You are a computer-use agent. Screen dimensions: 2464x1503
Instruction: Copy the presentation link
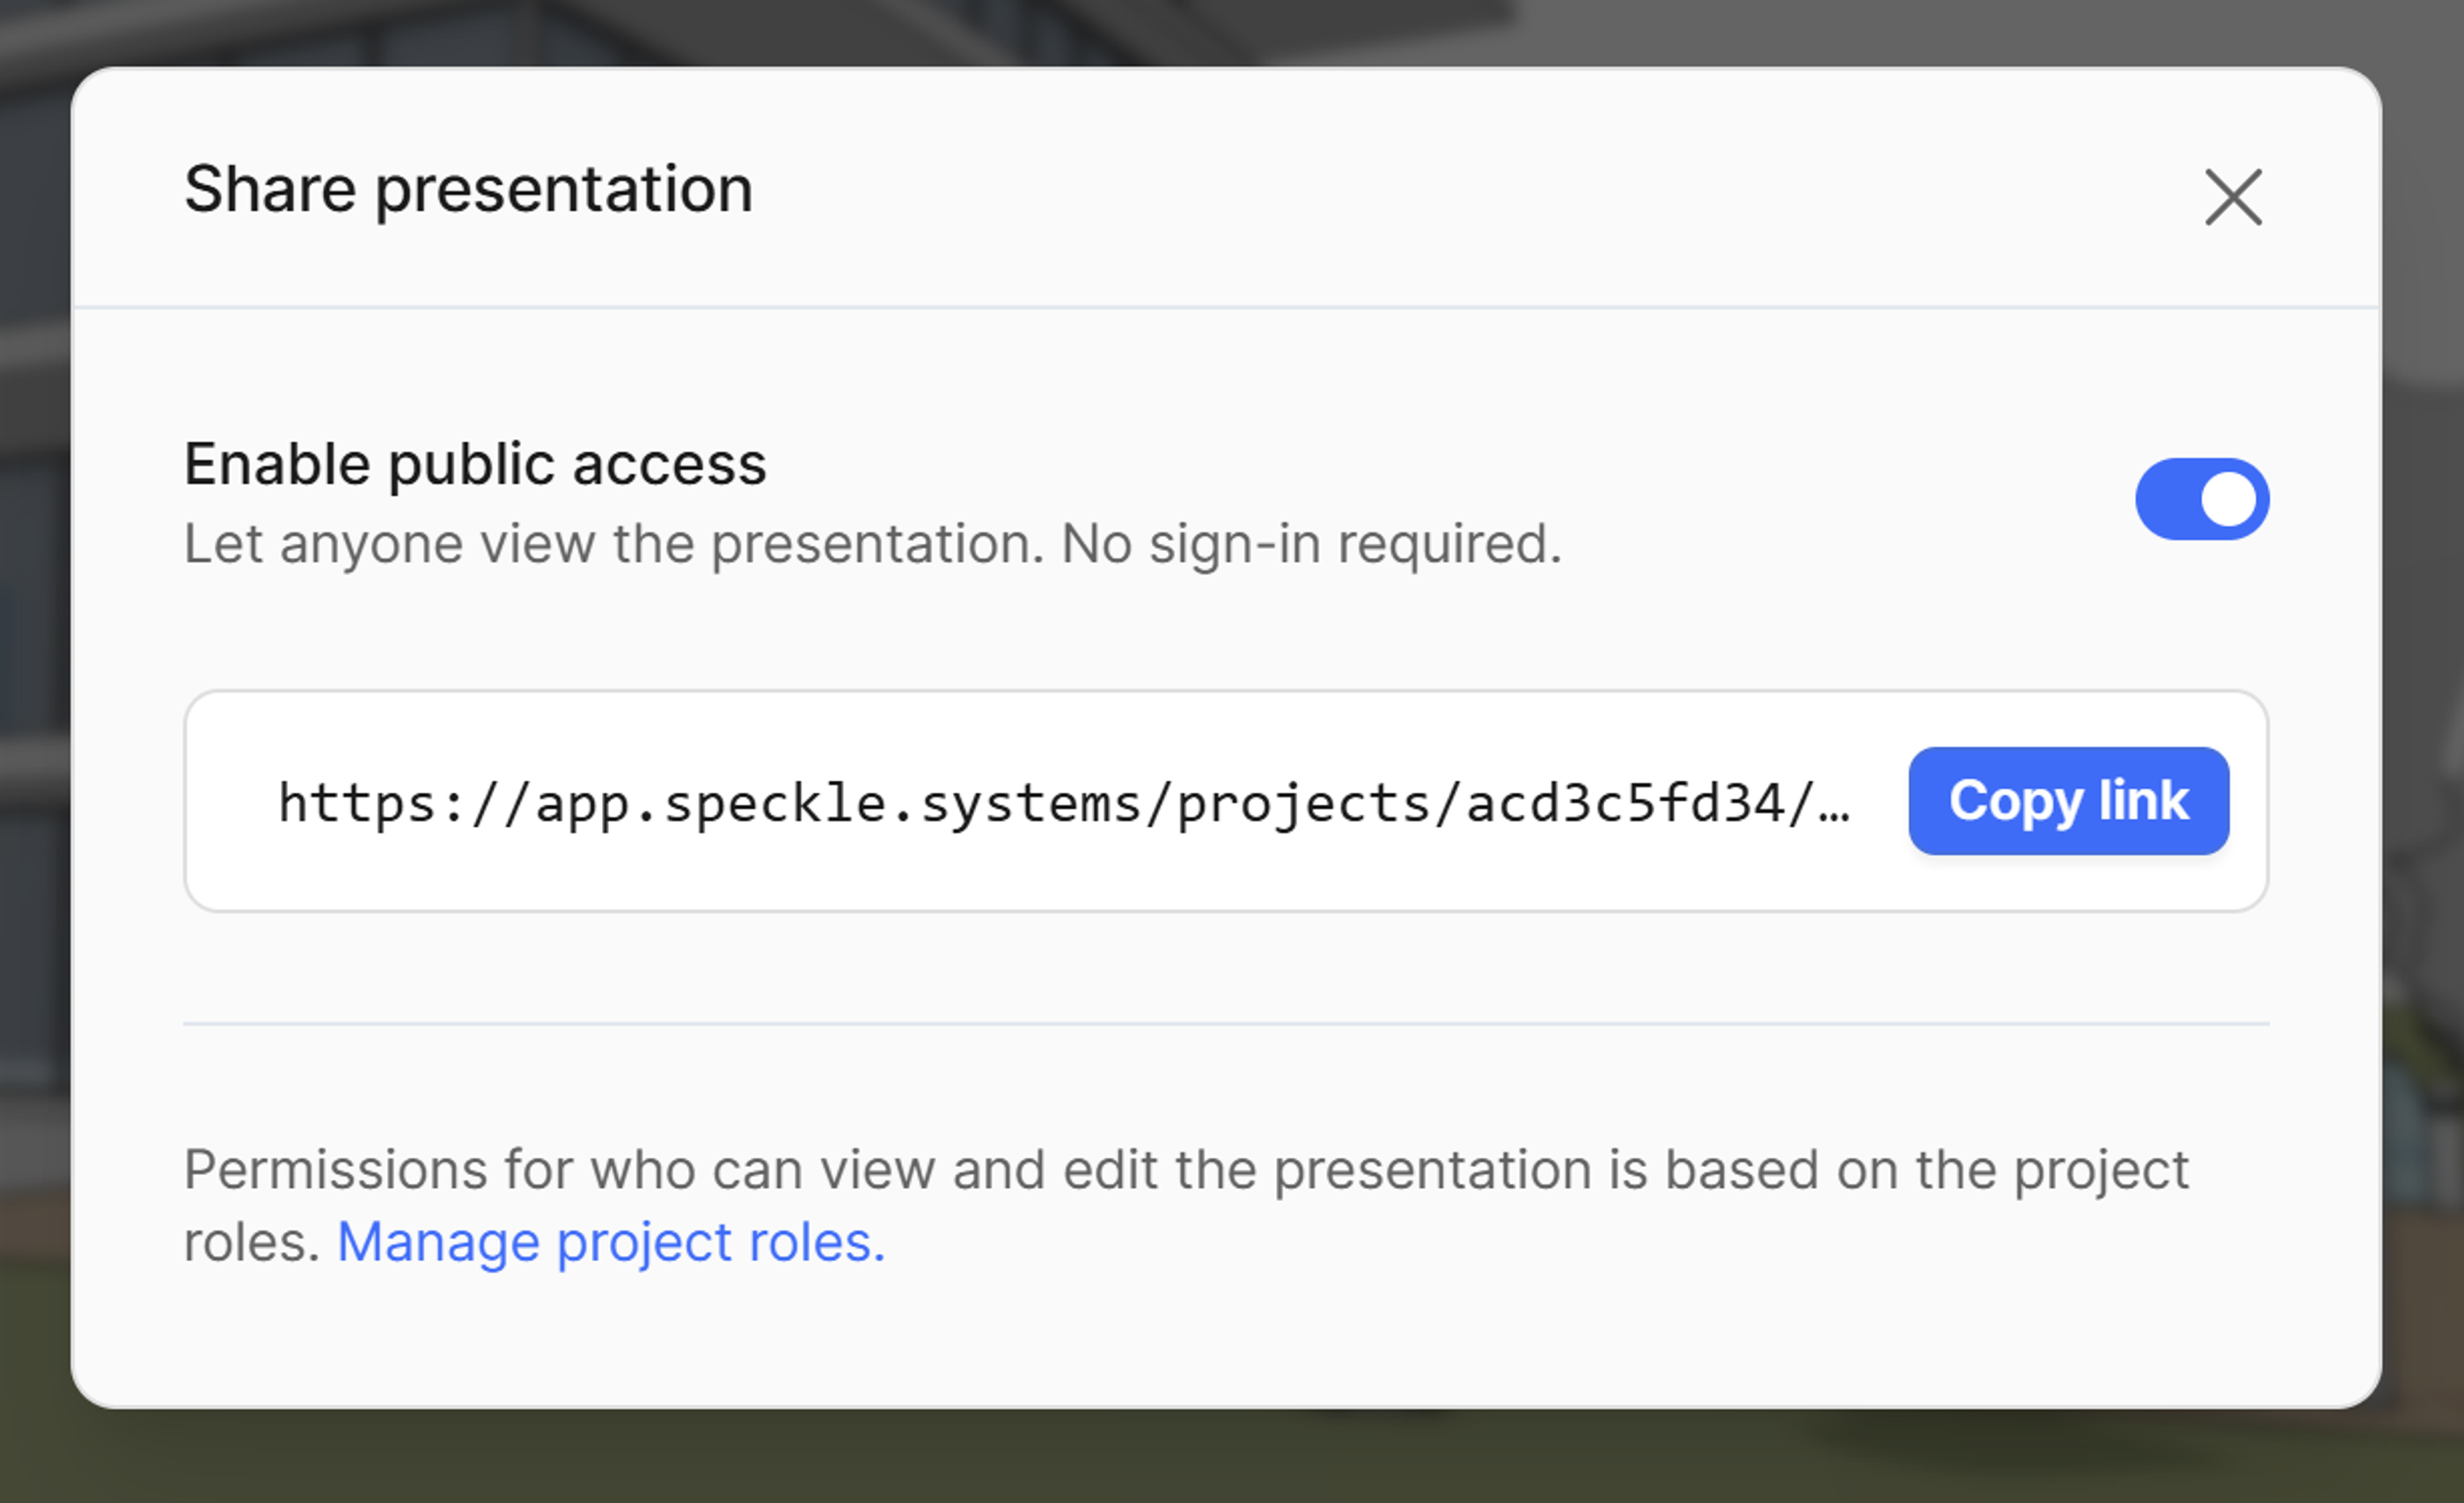click(2068, 801)
